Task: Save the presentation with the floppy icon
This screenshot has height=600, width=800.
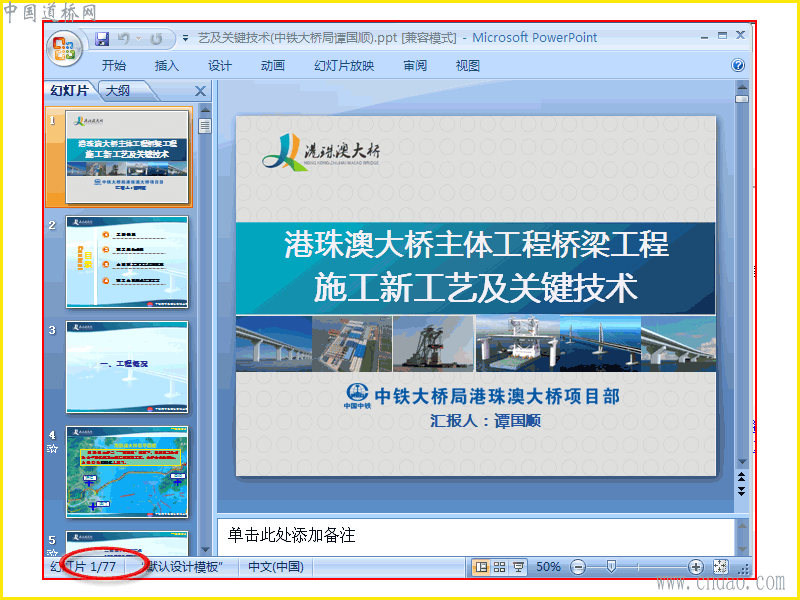Action: pos(102,39)
